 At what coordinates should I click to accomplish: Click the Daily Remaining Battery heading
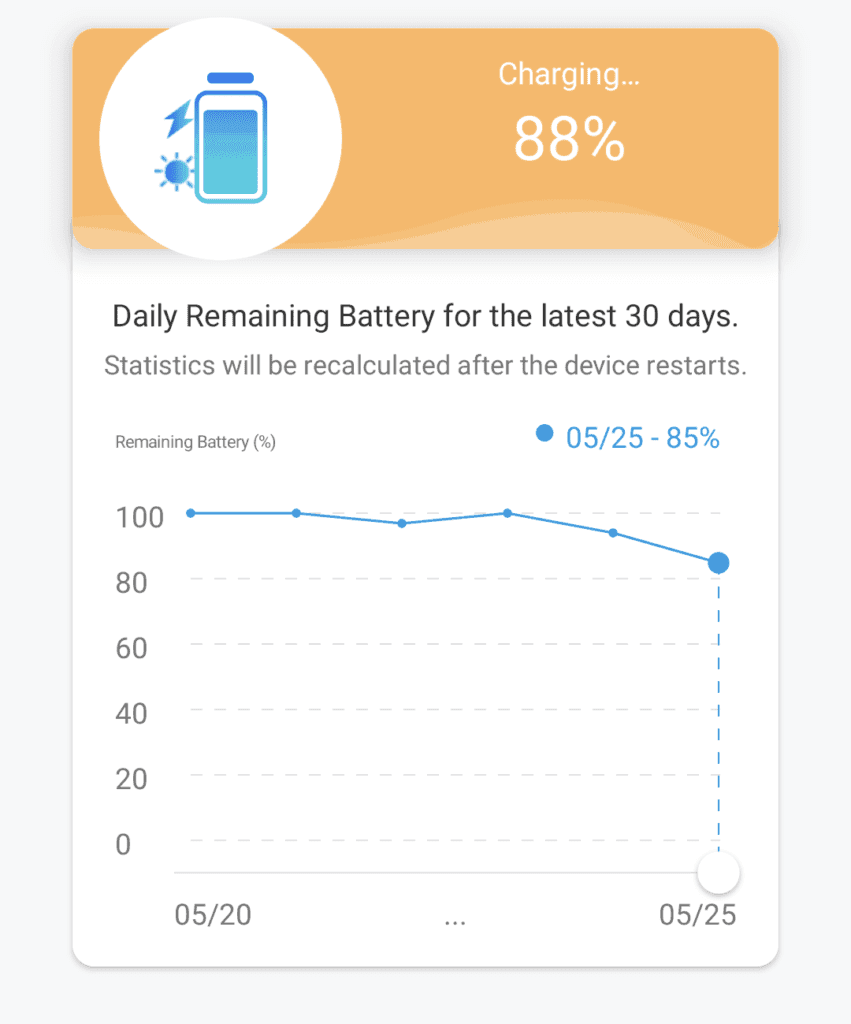click(x=425, y=316)
